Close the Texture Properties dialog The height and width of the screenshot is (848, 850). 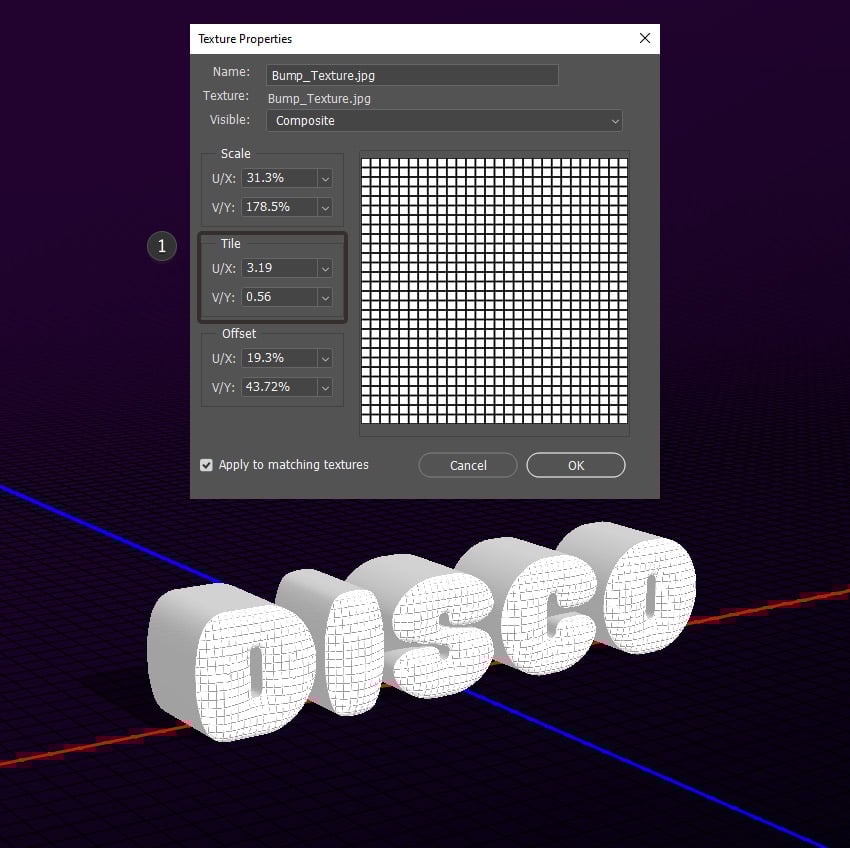click(x=645, y=38)
